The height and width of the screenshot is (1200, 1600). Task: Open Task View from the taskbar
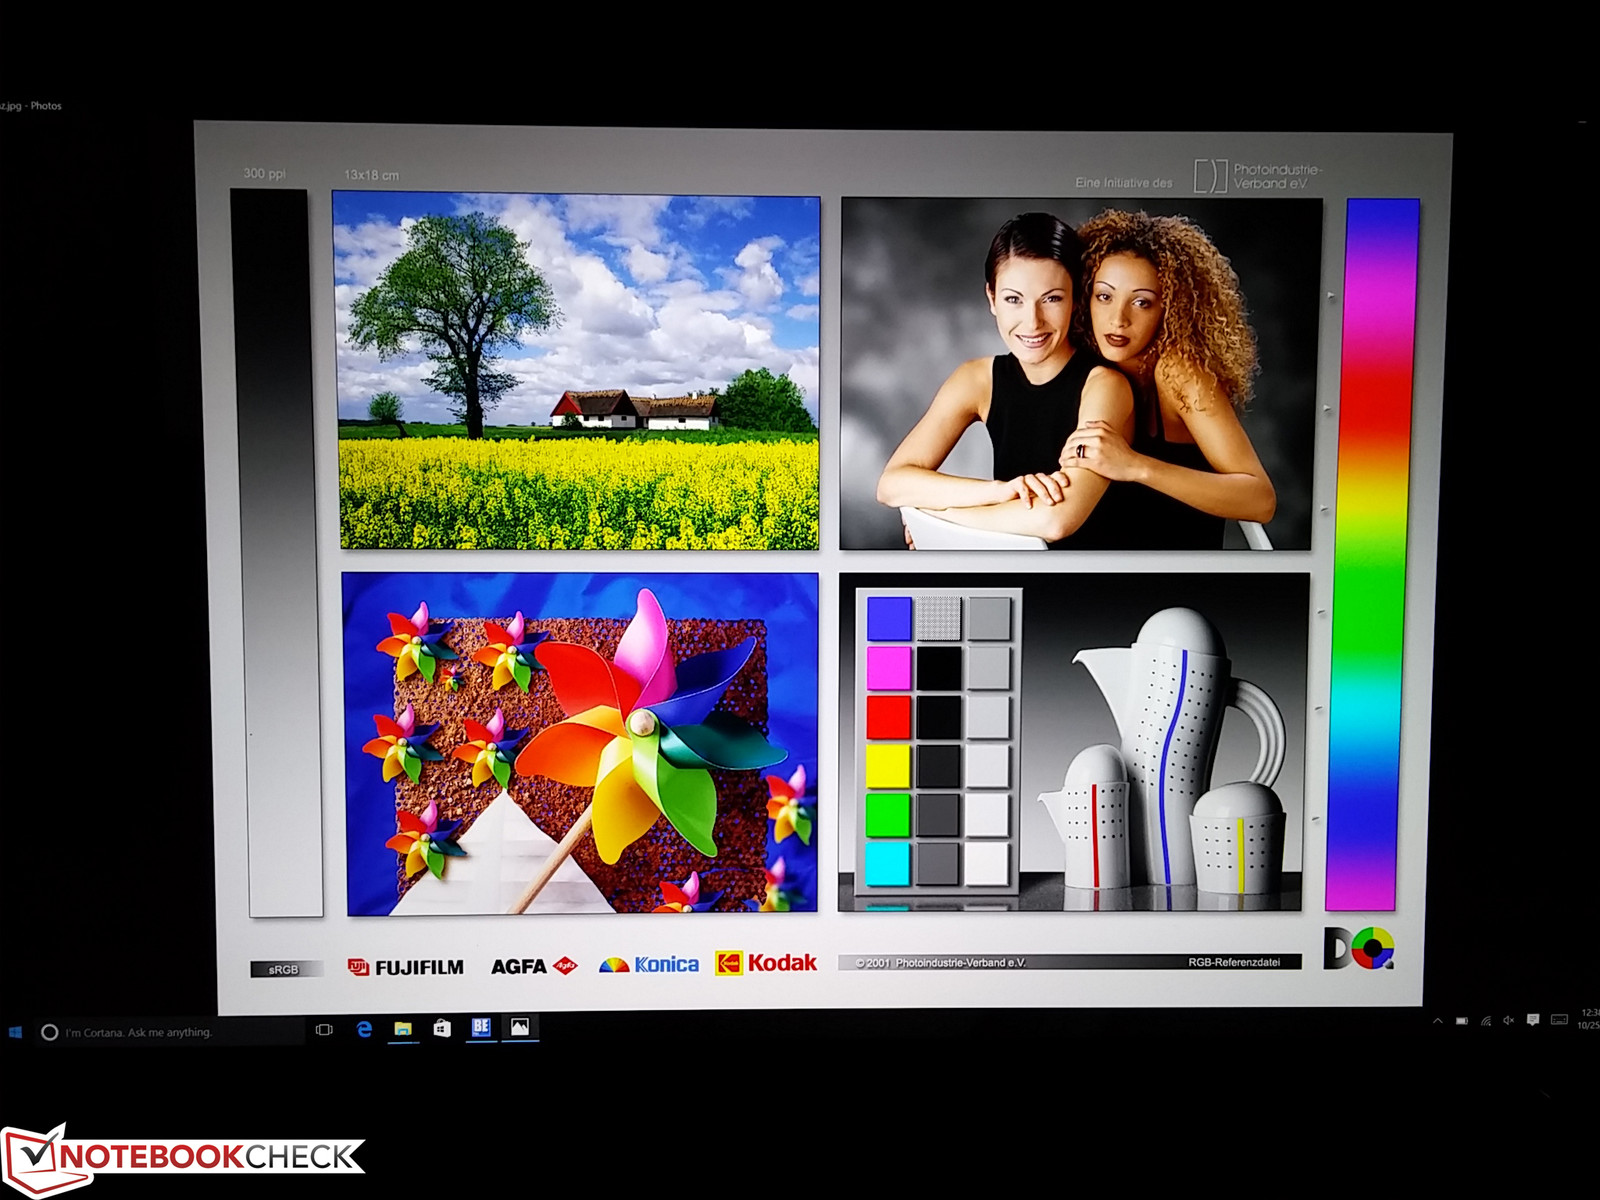324,1029
